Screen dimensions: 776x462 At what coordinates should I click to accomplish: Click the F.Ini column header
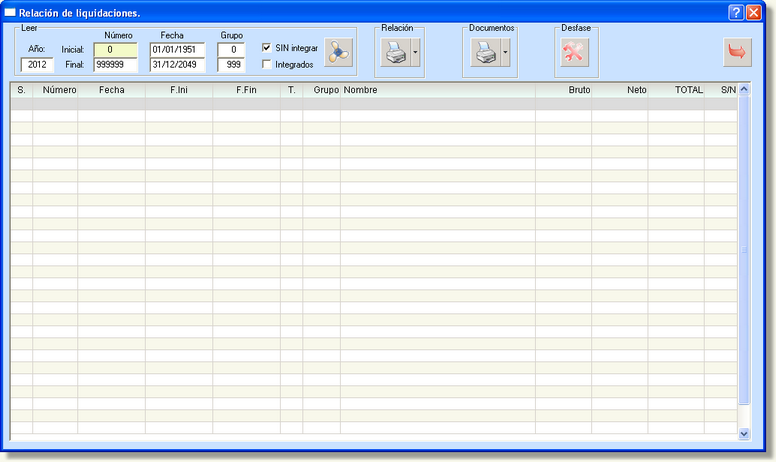point(179,90)
